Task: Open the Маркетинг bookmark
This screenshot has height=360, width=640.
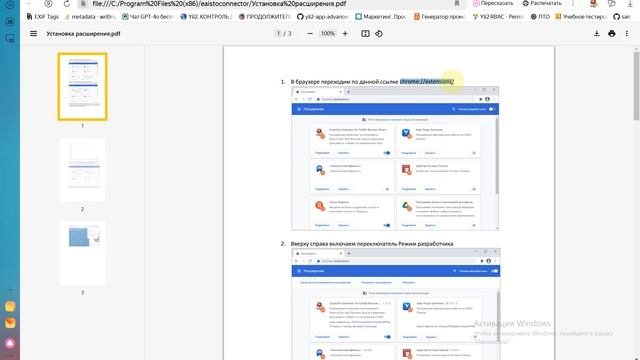Action: point(380,17)
